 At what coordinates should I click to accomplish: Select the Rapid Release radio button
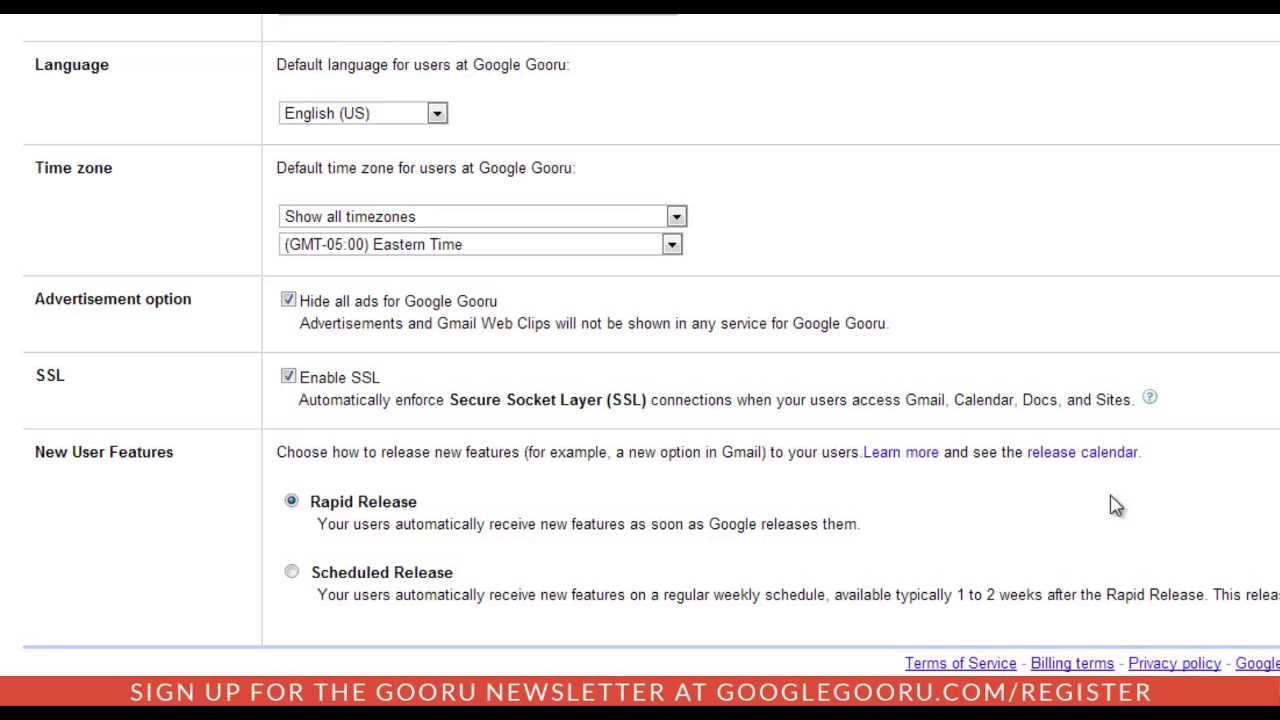(291, 500)
